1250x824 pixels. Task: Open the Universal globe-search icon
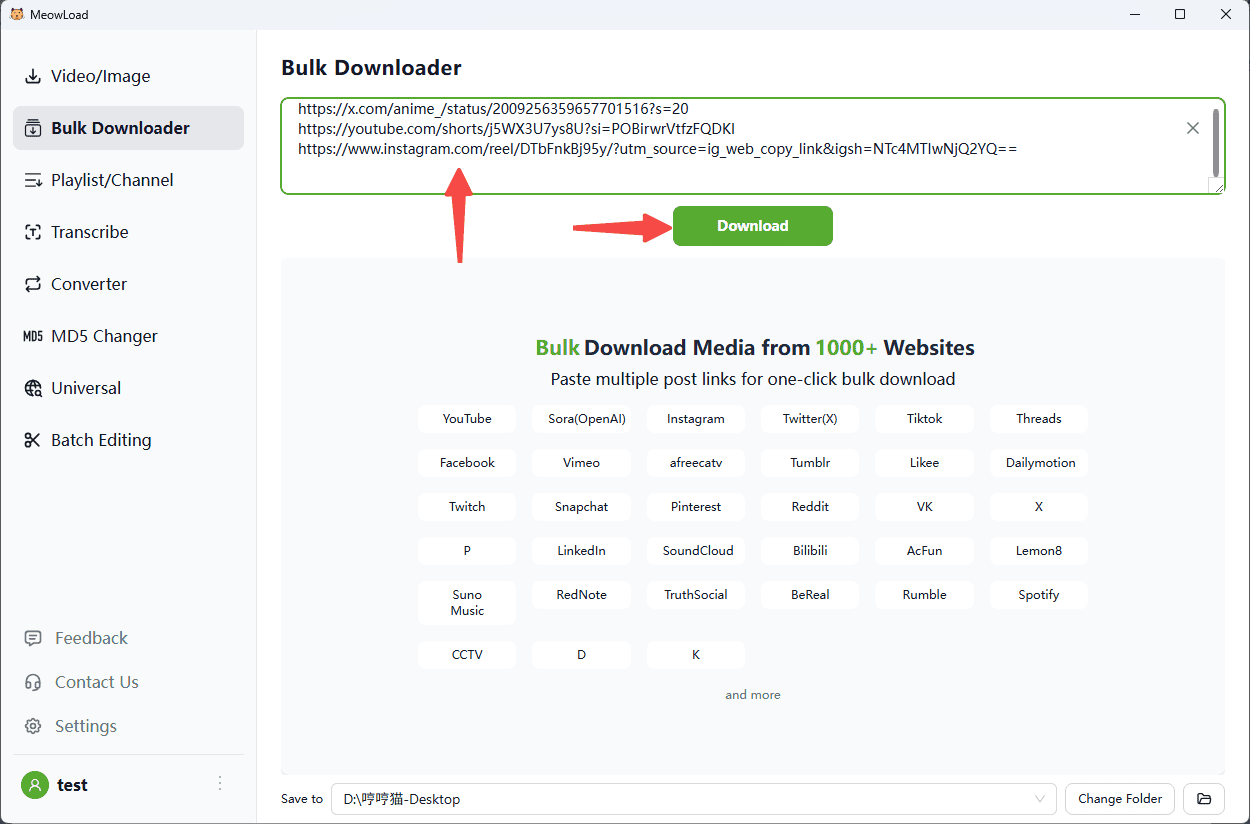click(x=33, y=388)
